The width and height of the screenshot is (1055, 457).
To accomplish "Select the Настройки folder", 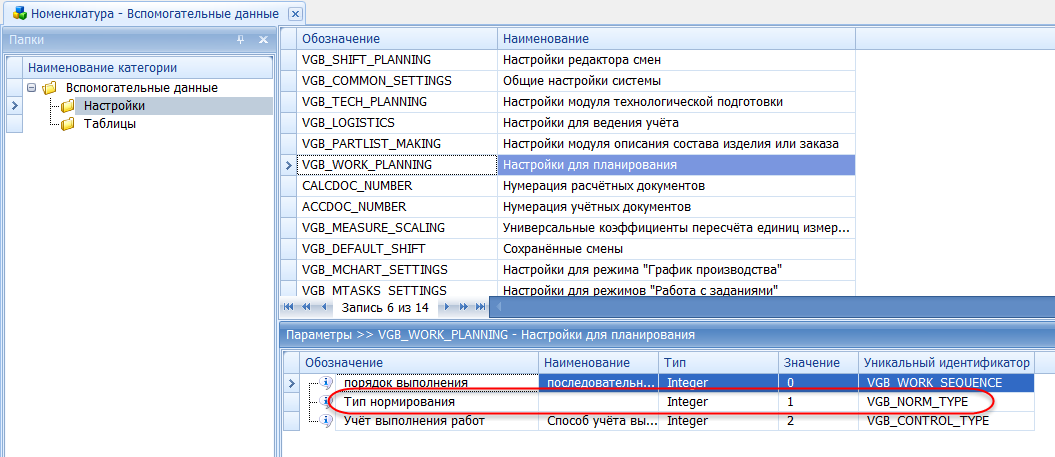I will (113, 106).
